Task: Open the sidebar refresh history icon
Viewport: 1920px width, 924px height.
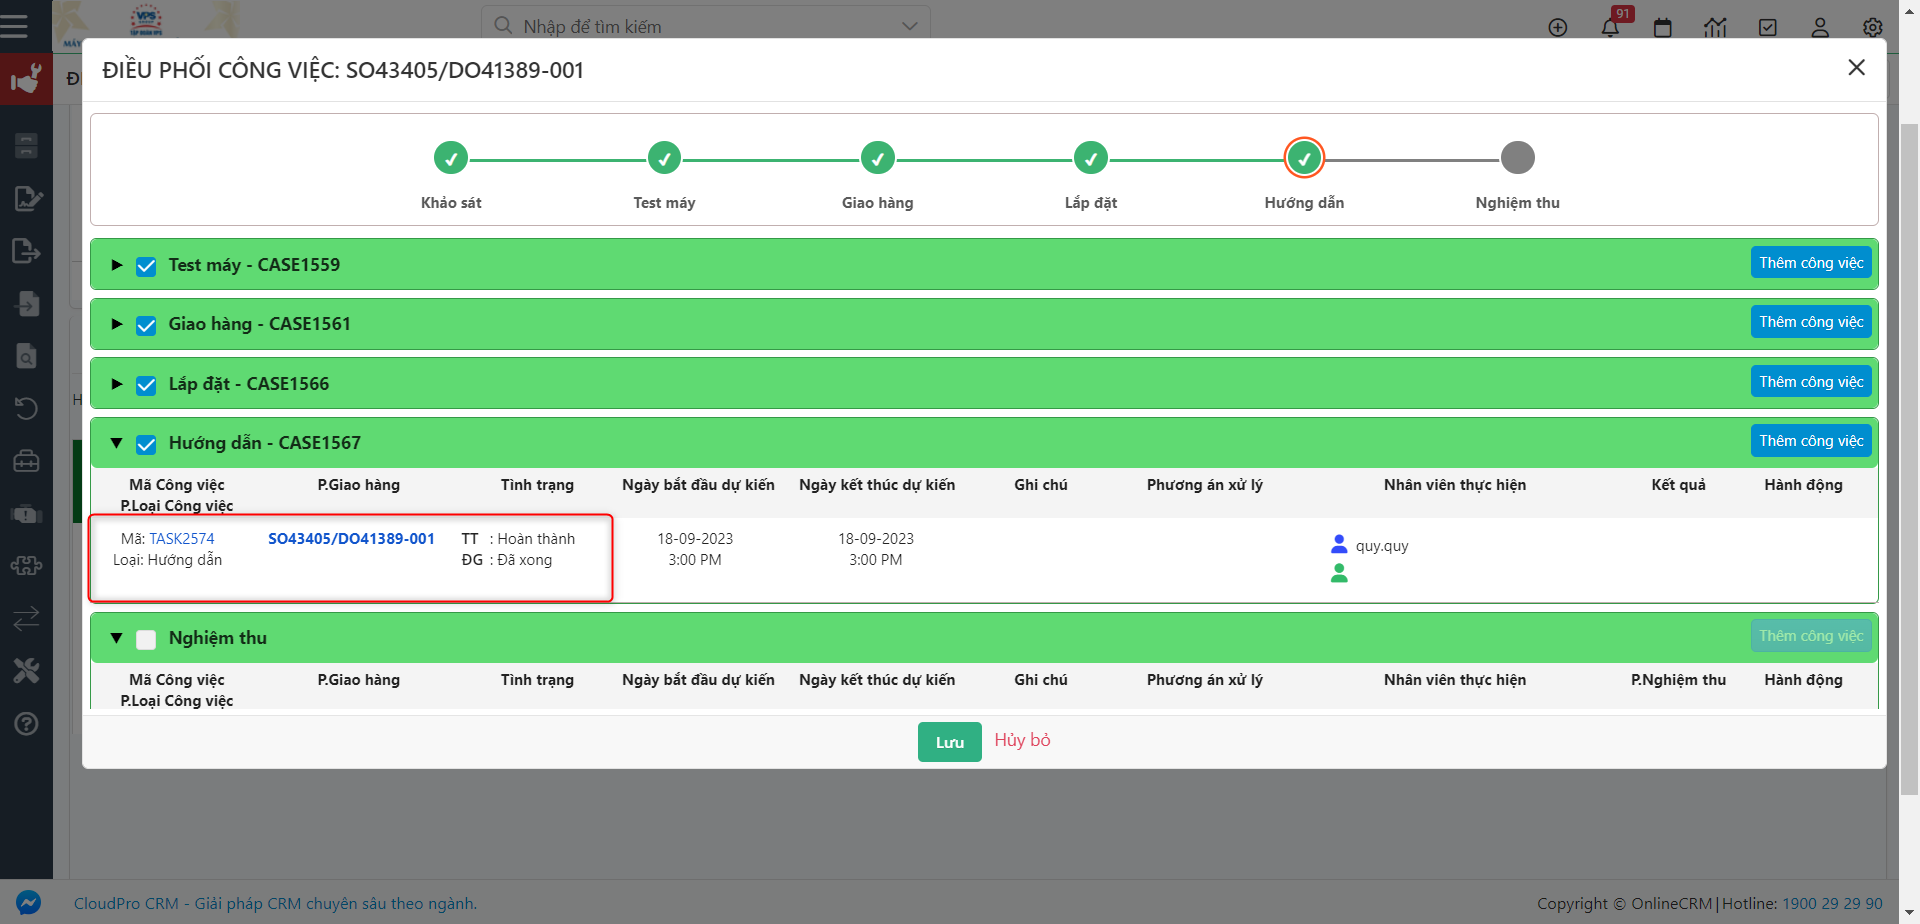Action: (27, 408)
